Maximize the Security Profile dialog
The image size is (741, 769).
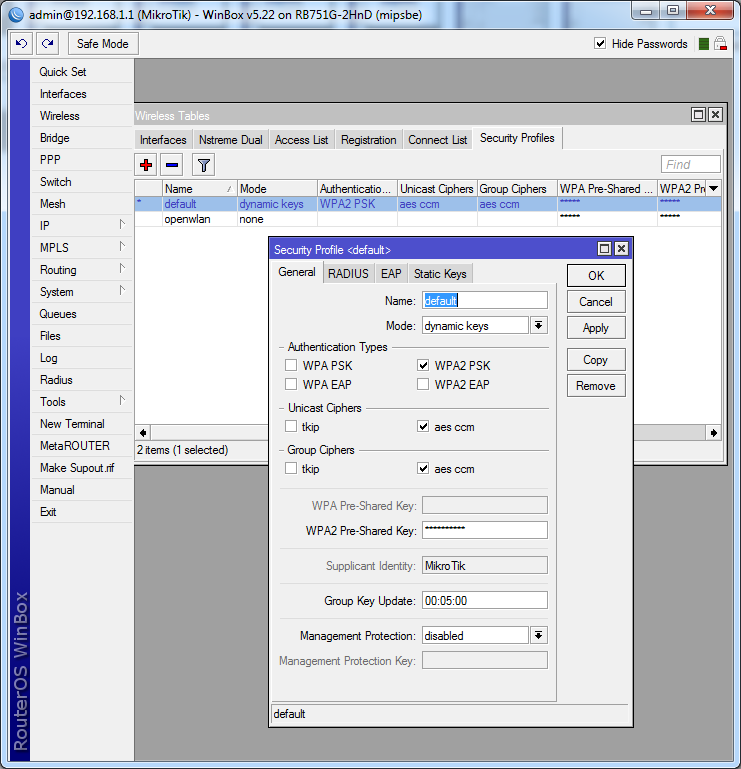(605, 249)
